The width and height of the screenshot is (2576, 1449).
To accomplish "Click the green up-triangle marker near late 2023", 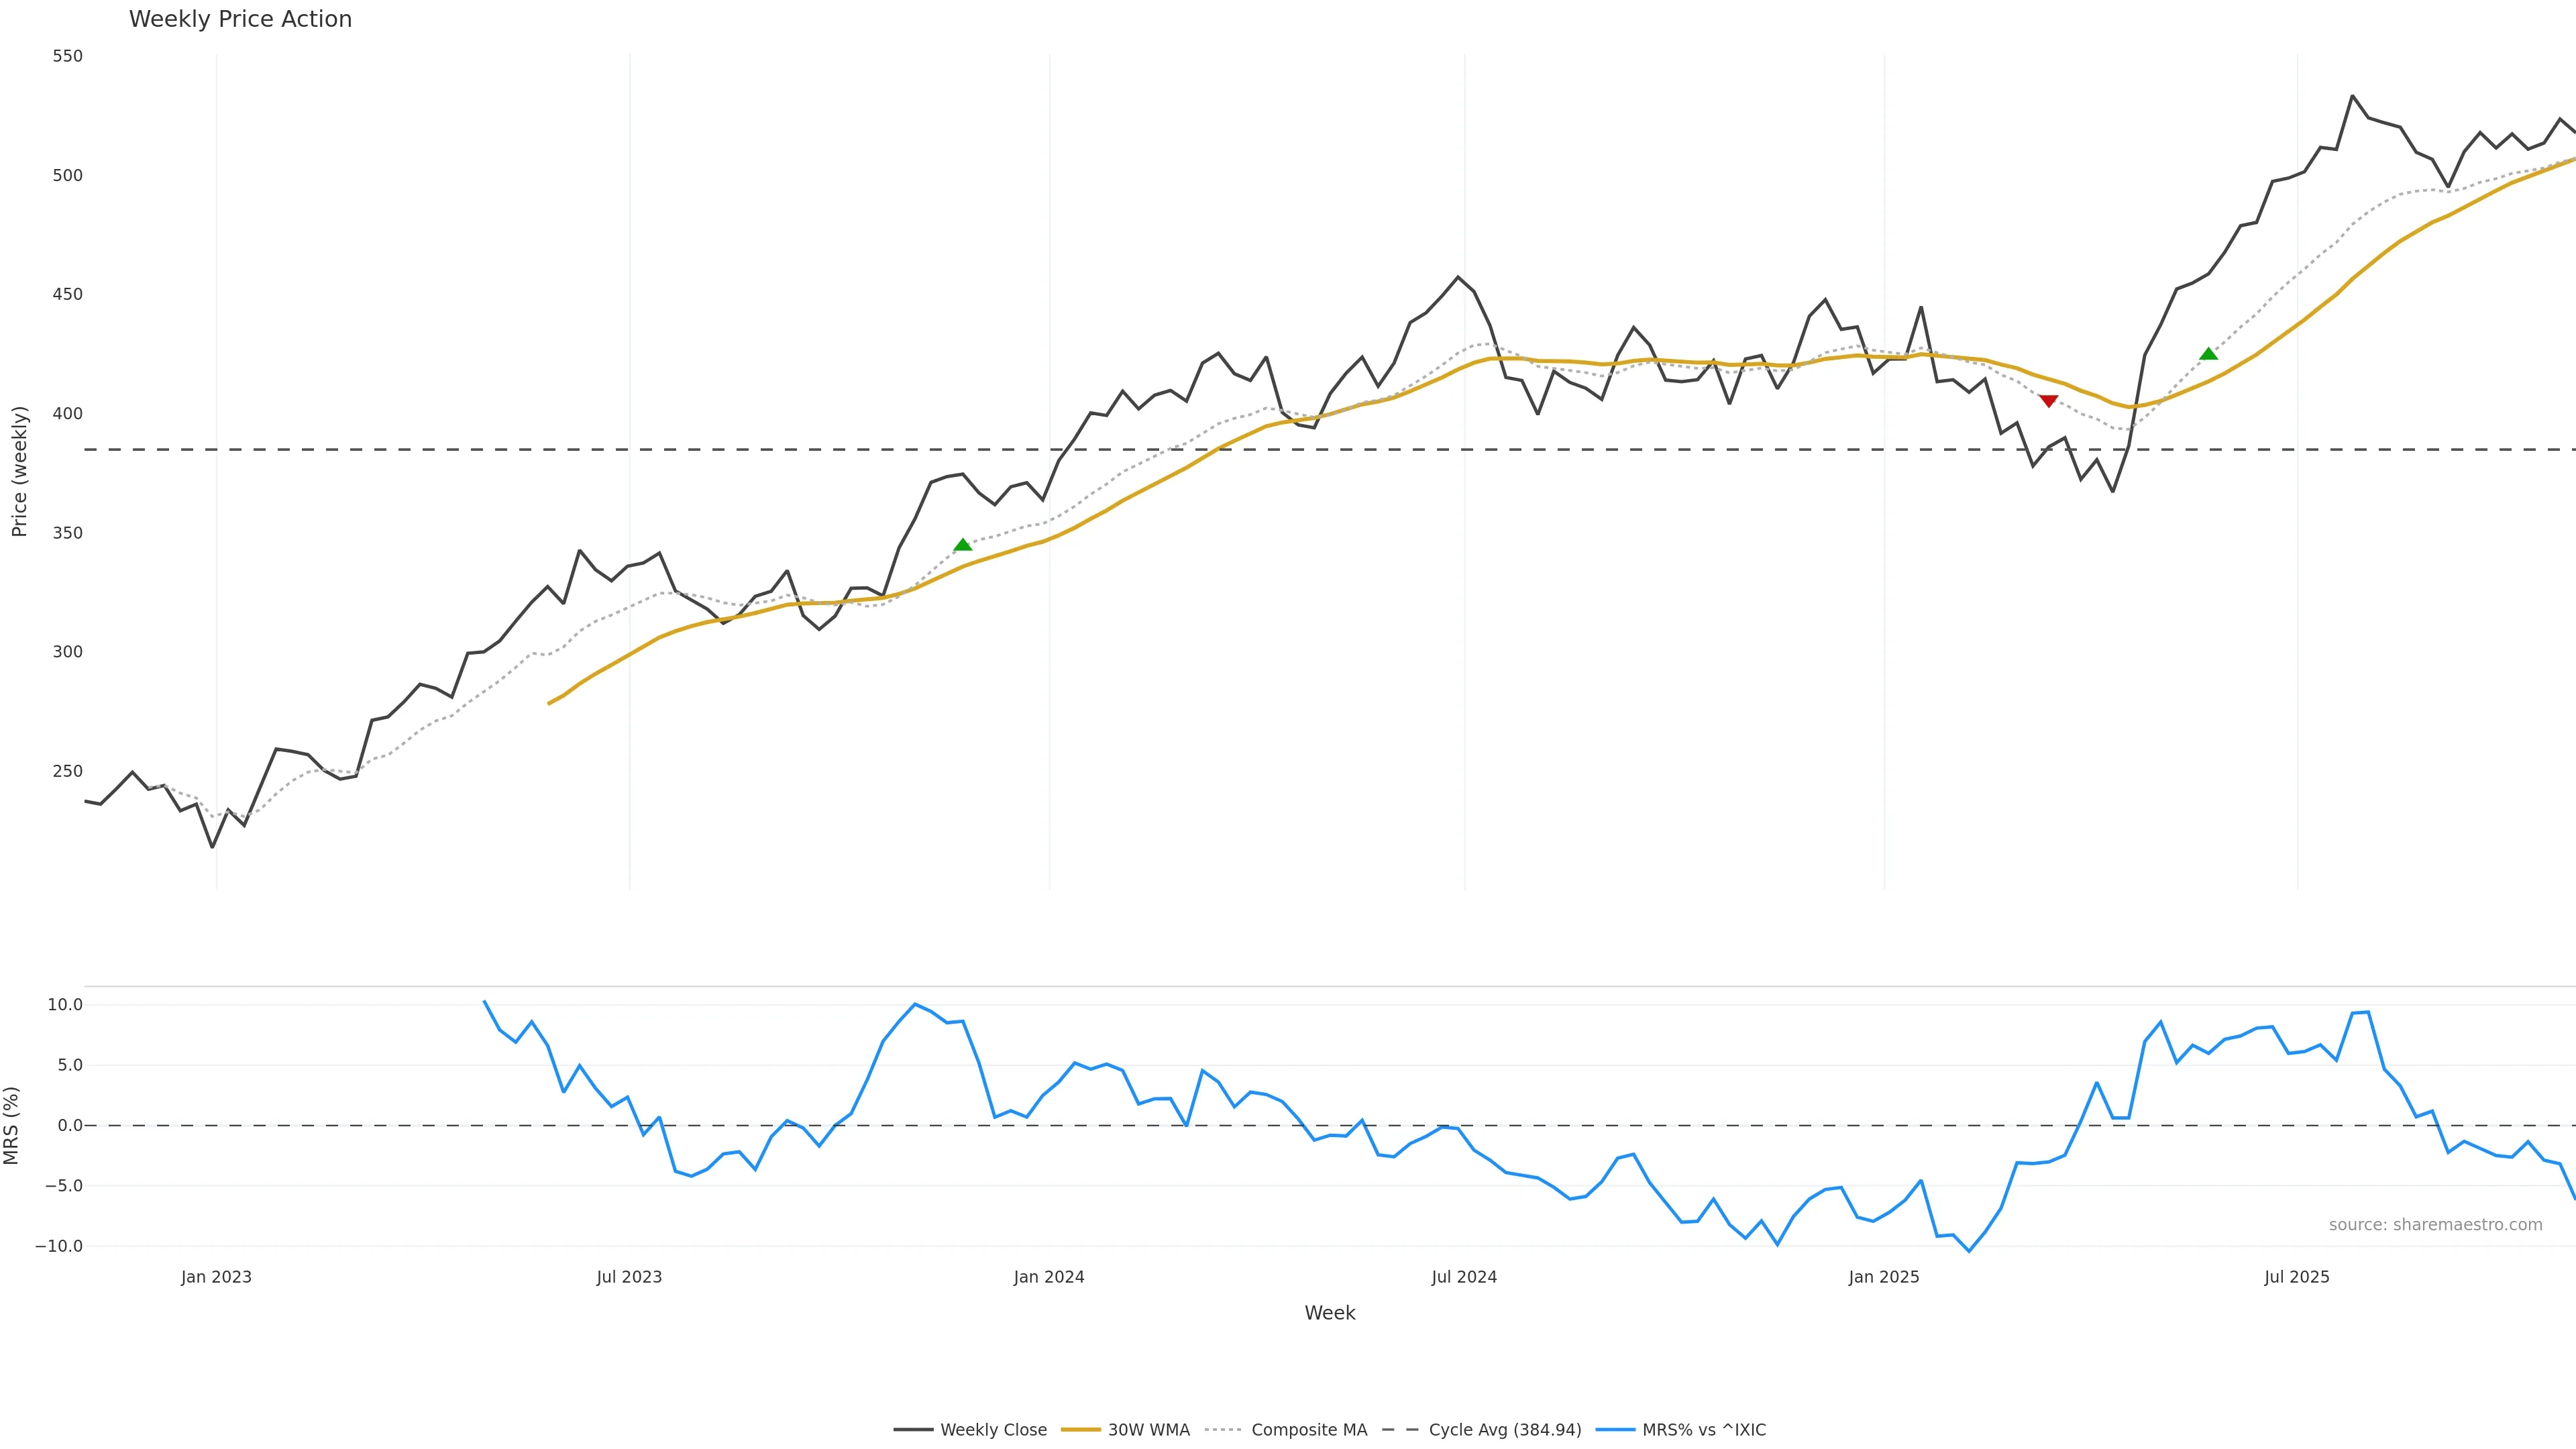I will click(962, 545).
